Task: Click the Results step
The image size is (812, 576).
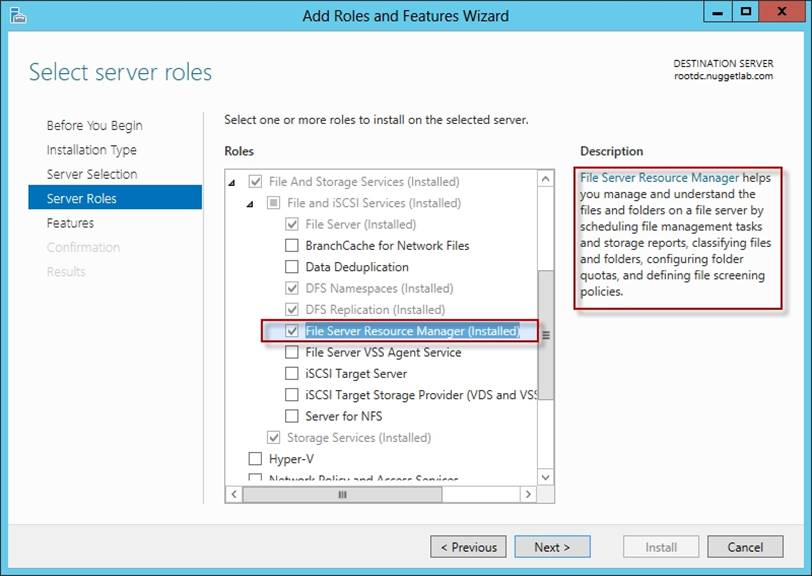Action: [66, 271]
